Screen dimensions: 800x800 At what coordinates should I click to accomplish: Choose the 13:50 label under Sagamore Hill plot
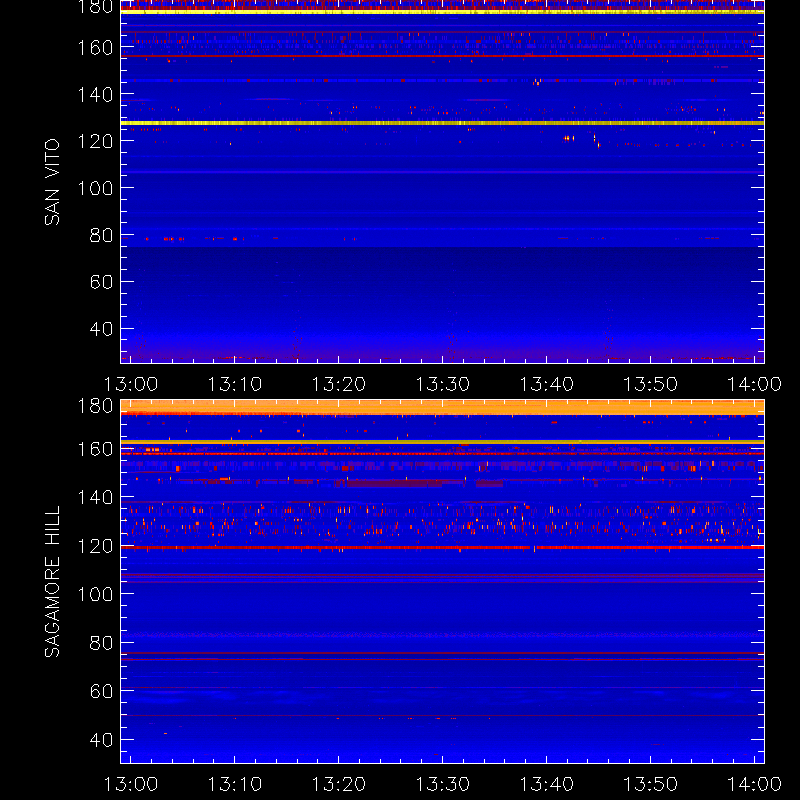coord(651,784)
